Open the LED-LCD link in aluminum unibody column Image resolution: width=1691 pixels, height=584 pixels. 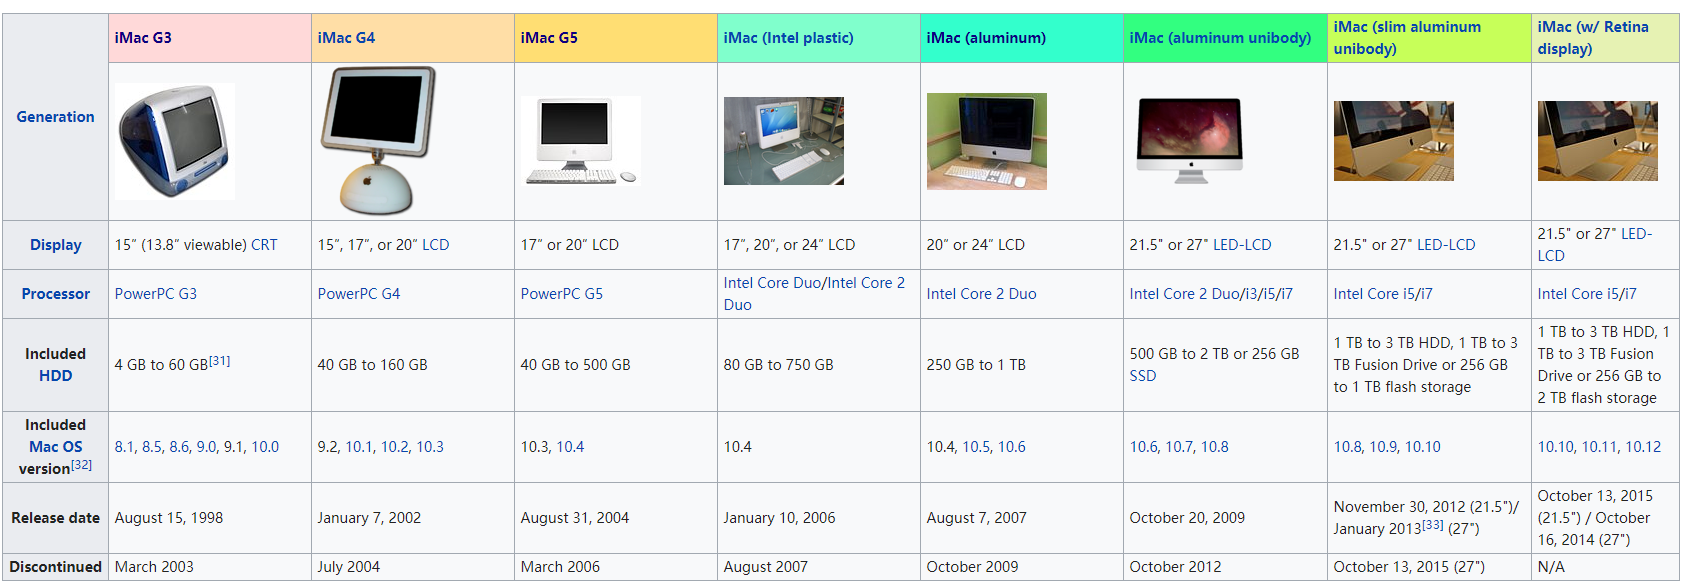(x=1241, y=245)
